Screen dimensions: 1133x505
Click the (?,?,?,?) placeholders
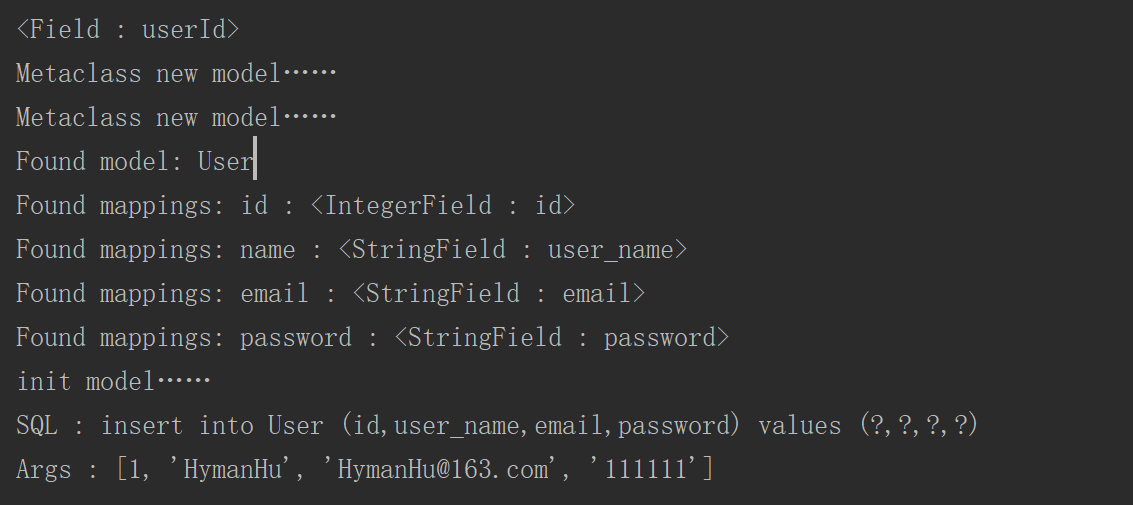point(918,425)
